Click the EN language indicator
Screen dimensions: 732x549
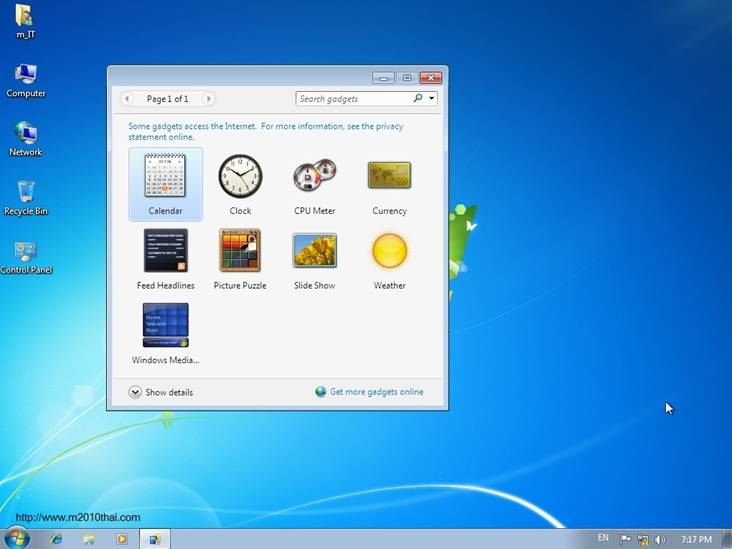pyautogui.click(x=603, y=538)
